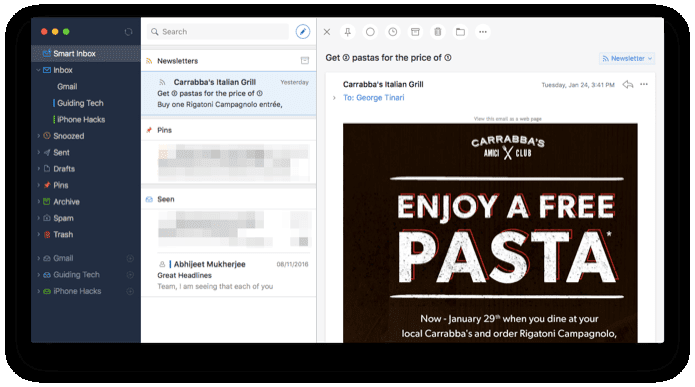Open the Archive folder
The height and width of the screenshot is (387, 695).
coord(66,201)
